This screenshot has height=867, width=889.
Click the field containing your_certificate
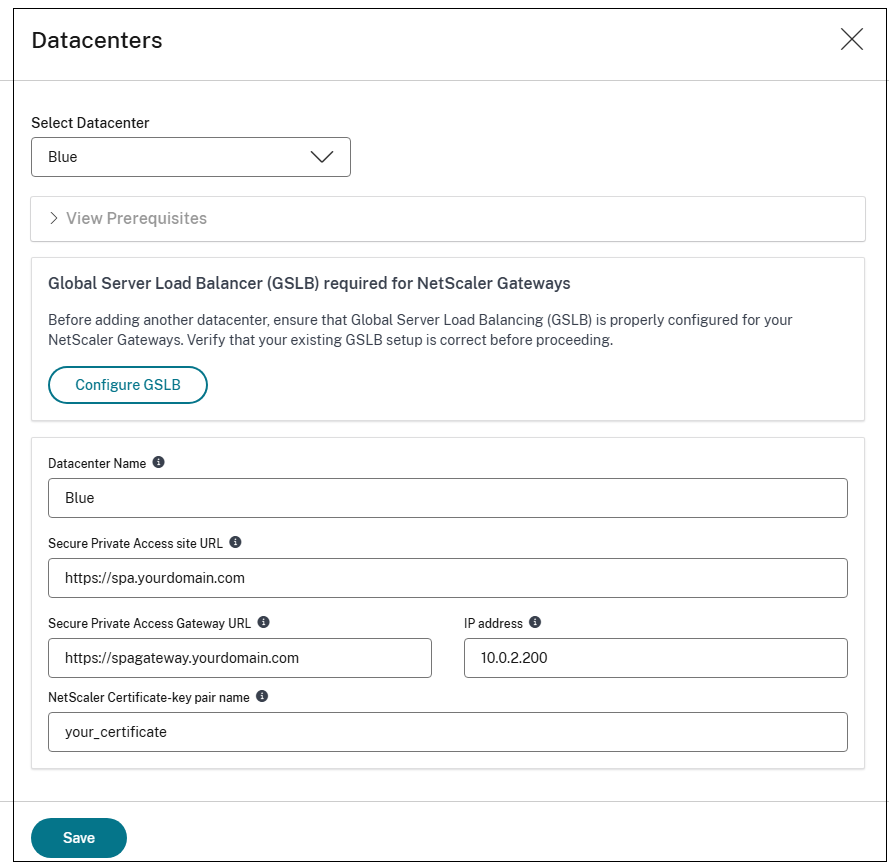click(x=447, y=732)
